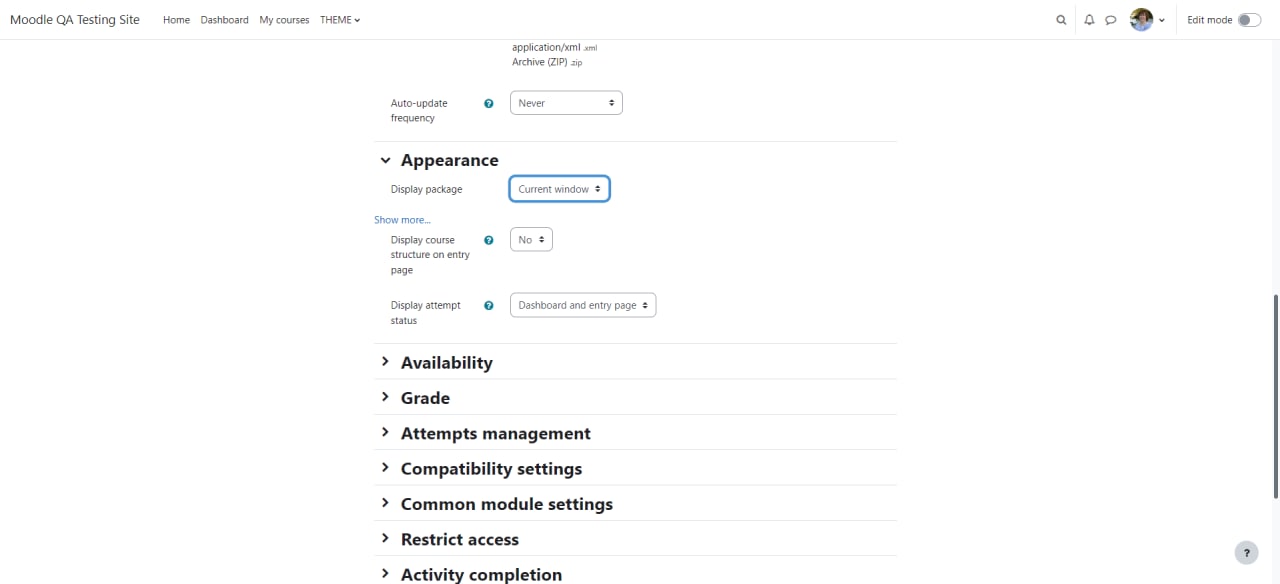Open the notifications bell
This screenshot has height=584, width=1280.
pyautogui.click(x=1089, y=20)
